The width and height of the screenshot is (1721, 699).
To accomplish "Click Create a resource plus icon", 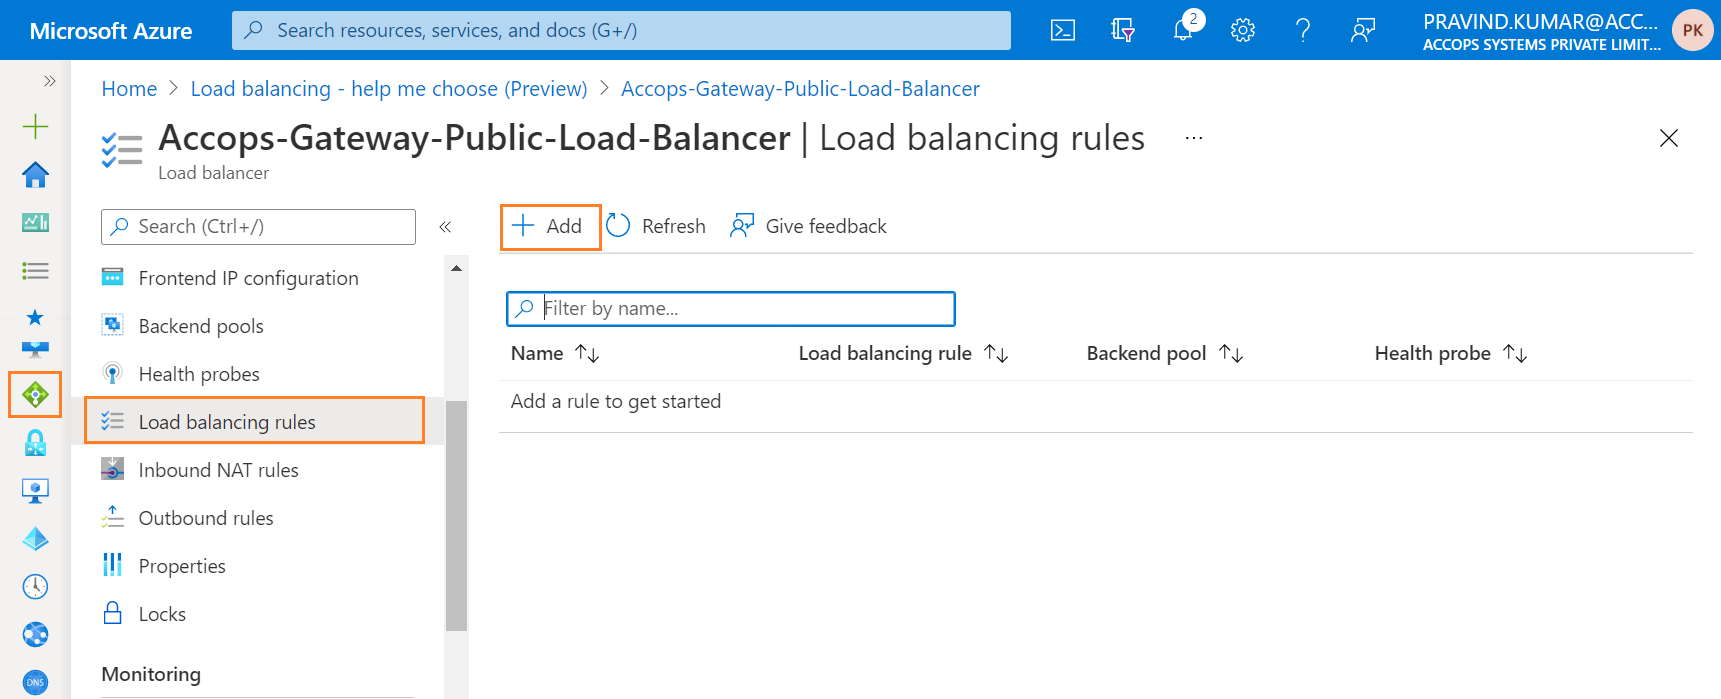I will (x=35, y=126).
